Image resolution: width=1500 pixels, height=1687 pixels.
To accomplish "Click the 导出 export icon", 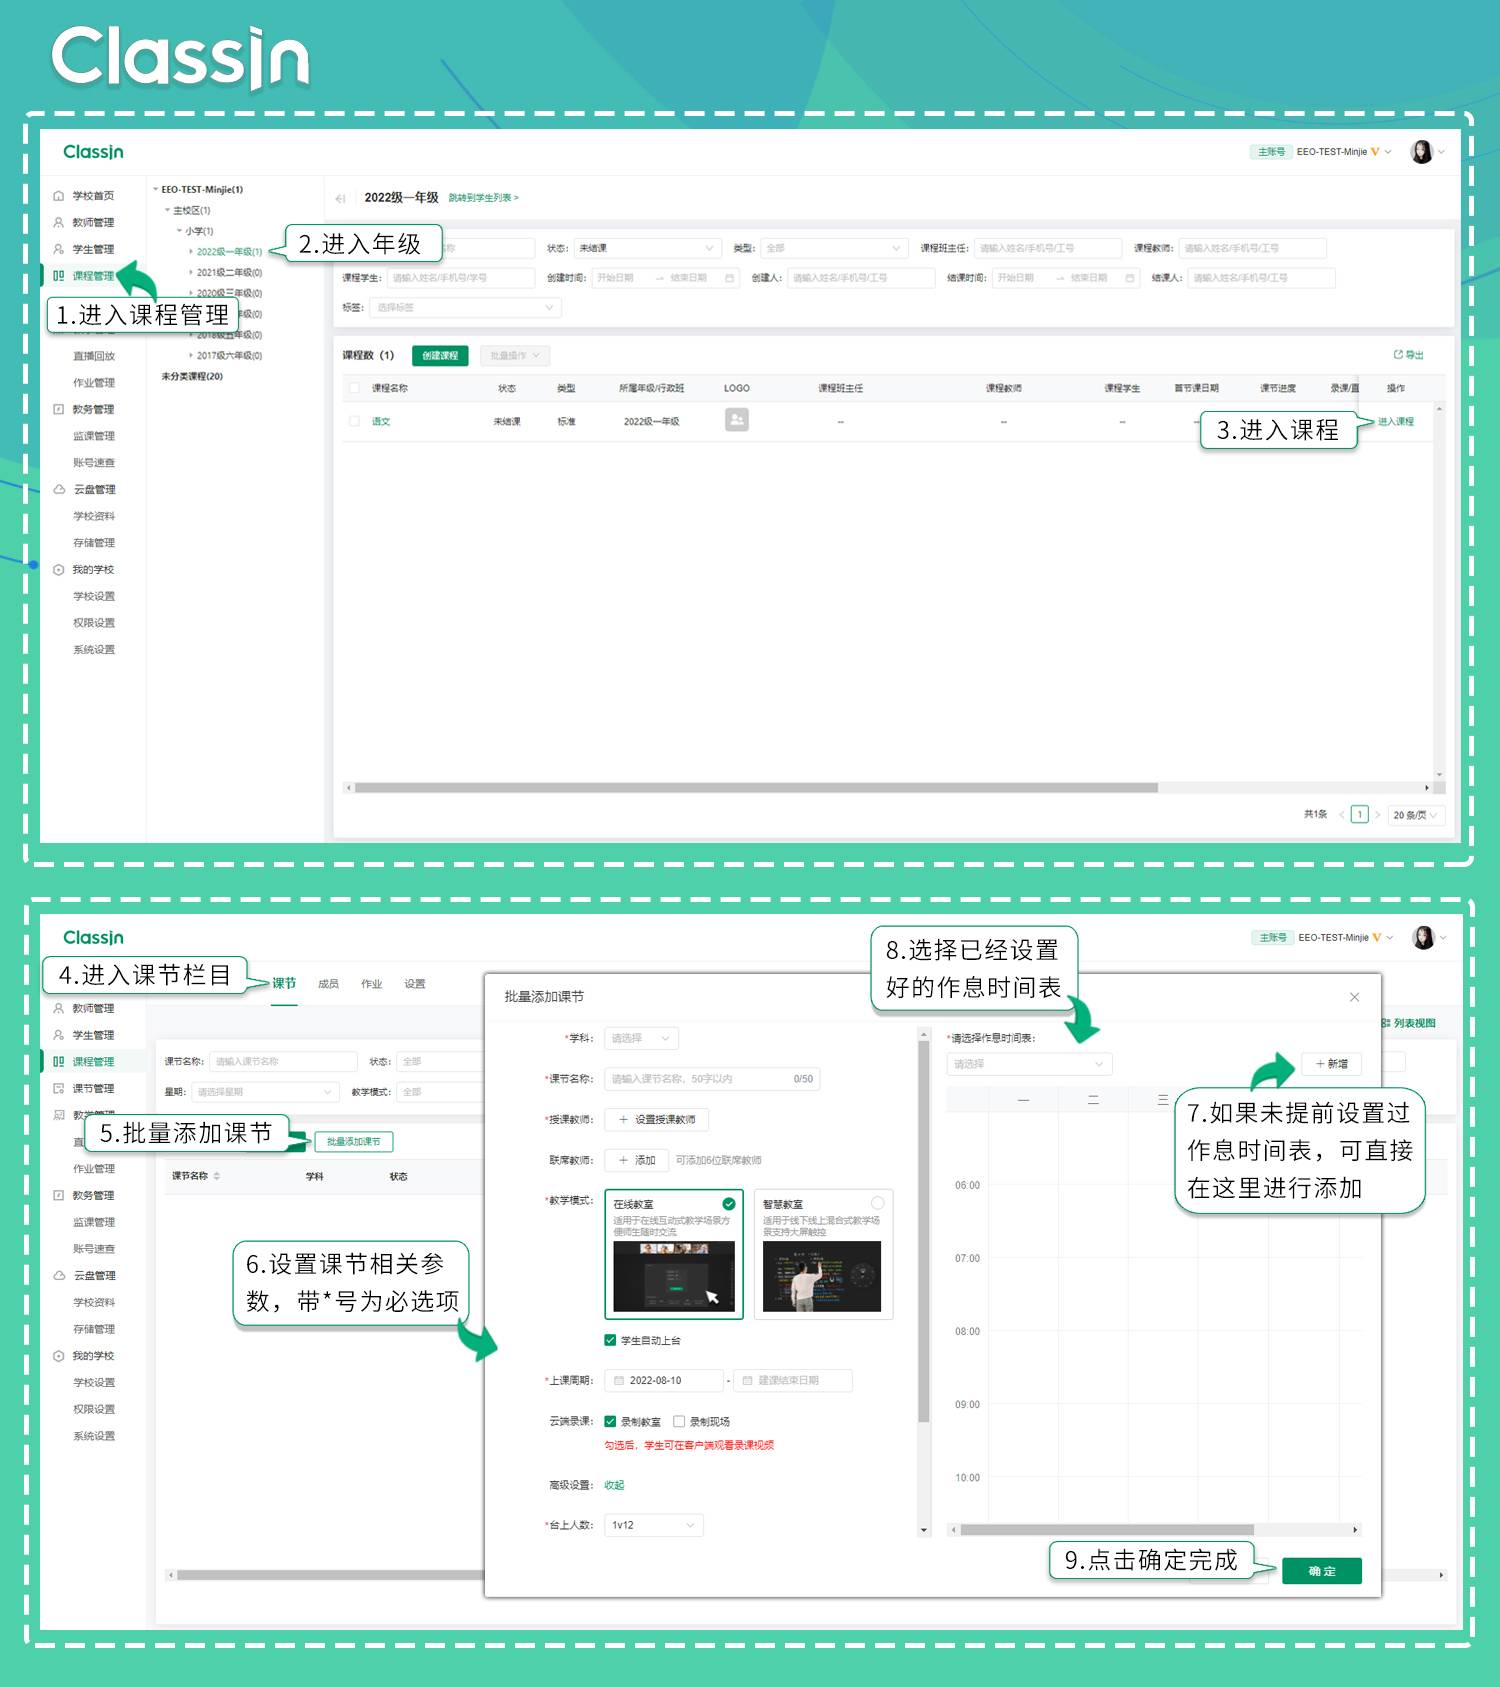I will coord(1398,355).
